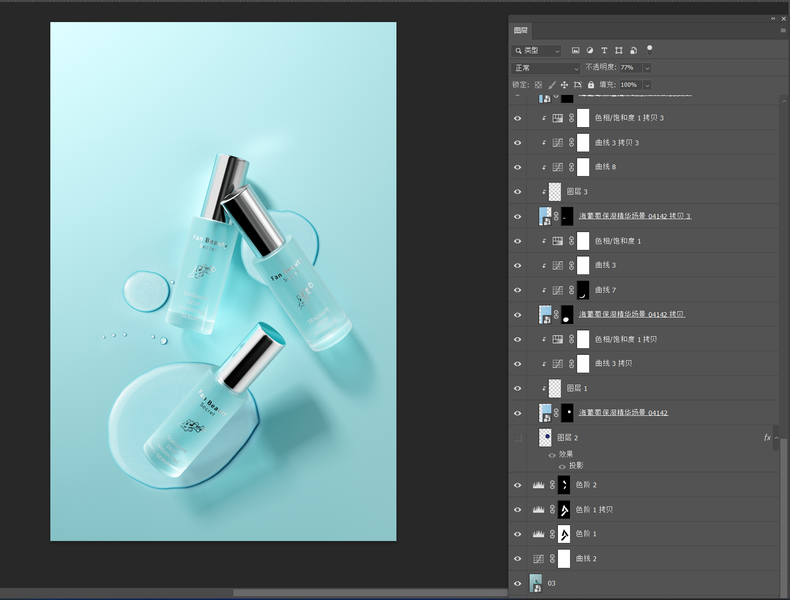Filter layers by text type
The width and height of the screenshot is (790, 600).
(604, 50)
